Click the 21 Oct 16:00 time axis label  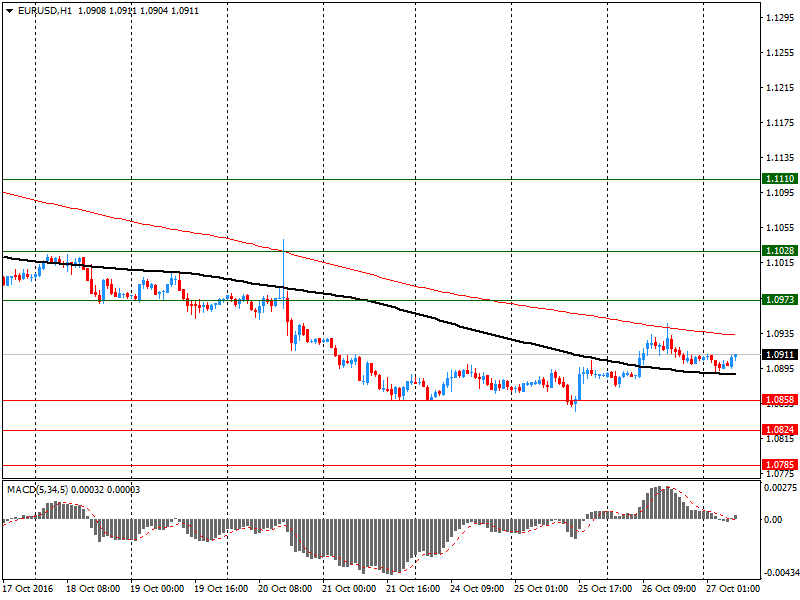[x=413, y=589]
